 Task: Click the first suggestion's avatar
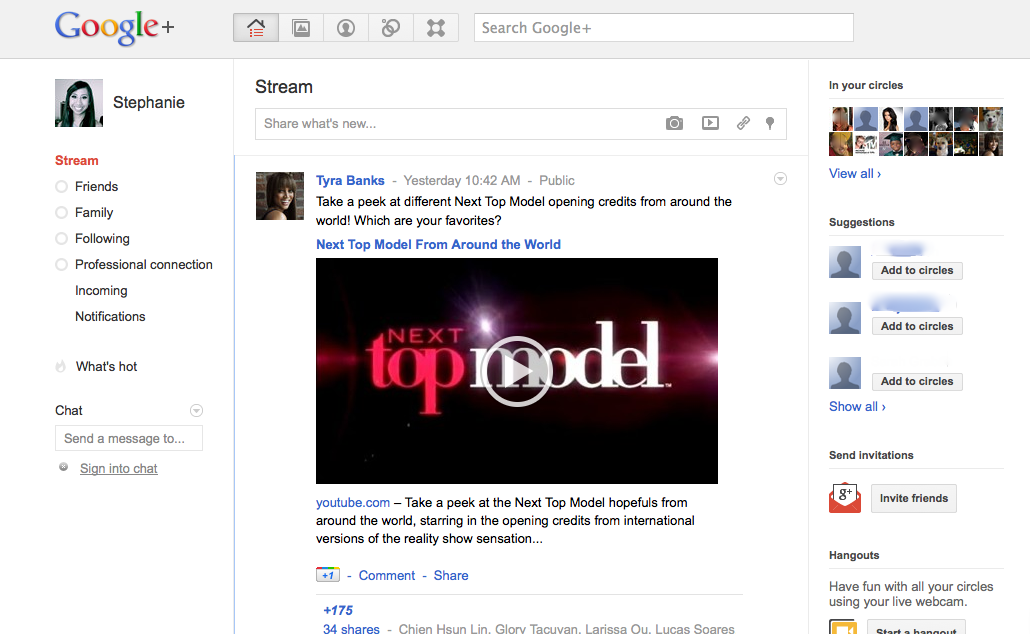tap(845, 262)
